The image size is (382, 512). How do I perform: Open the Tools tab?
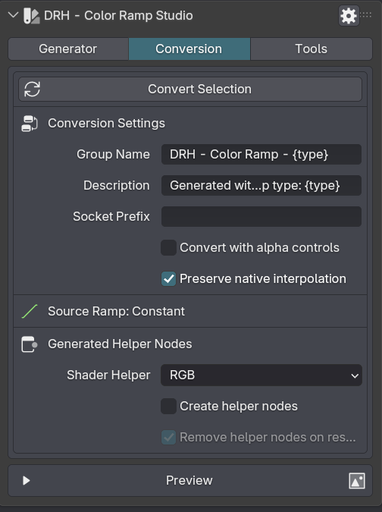click(311, 49)
